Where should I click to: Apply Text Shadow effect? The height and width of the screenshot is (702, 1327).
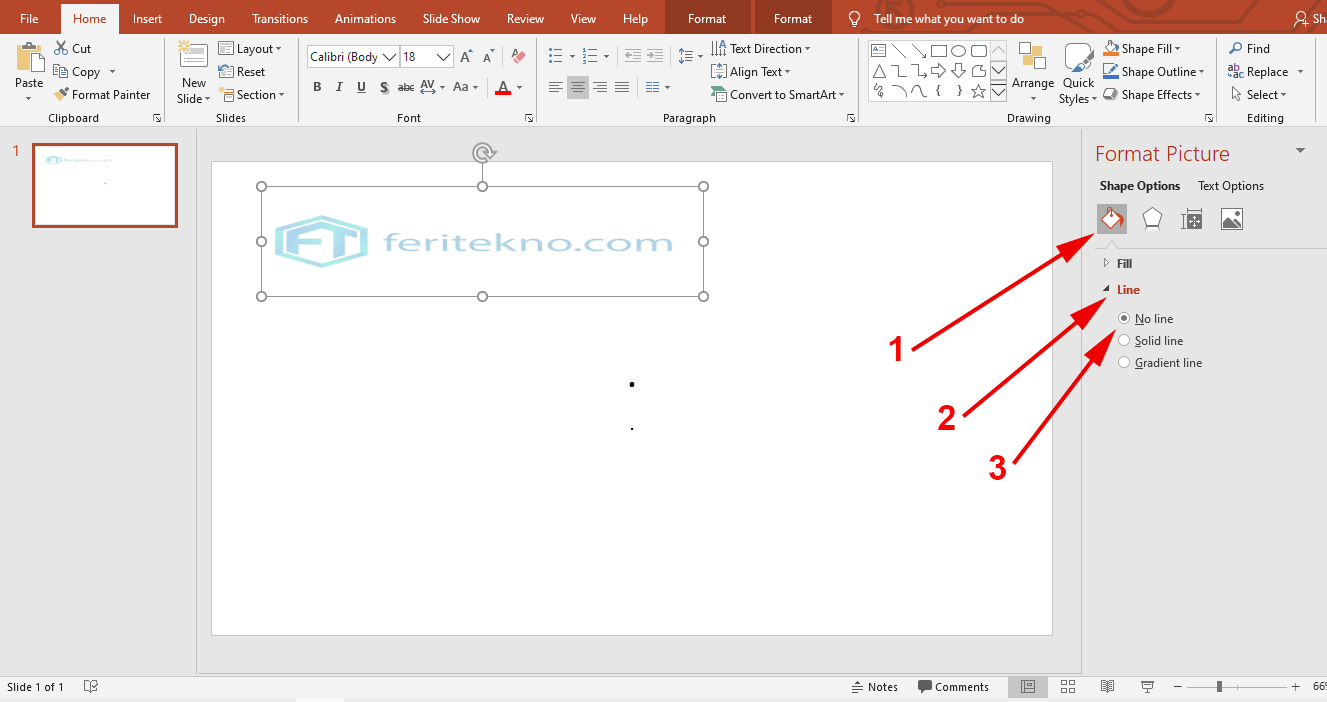point(383,87)
